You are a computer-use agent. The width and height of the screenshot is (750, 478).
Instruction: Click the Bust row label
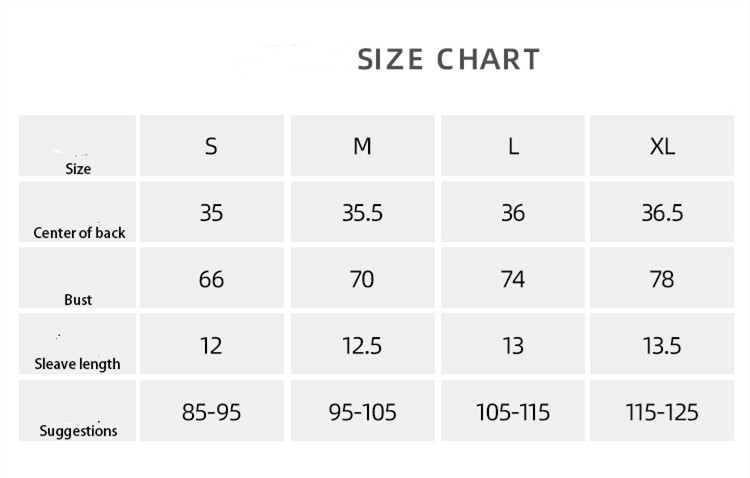pos(78,299)
